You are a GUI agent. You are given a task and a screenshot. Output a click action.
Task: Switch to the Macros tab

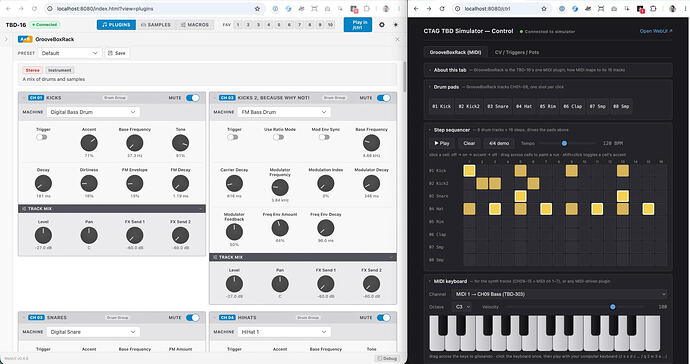(x=195, y=25)
